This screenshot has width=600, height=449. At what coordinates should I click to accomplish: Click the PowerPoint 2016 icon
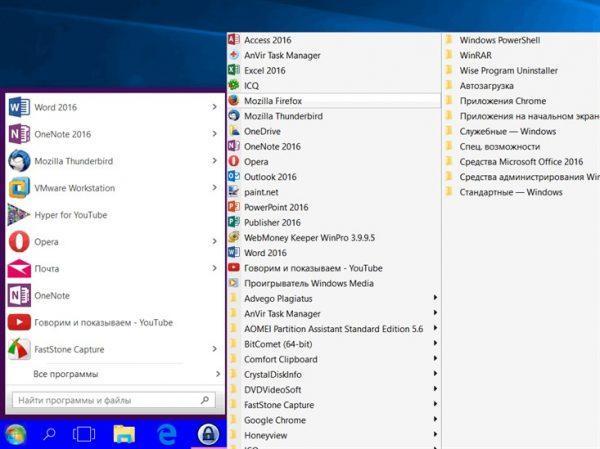[234, 207]
